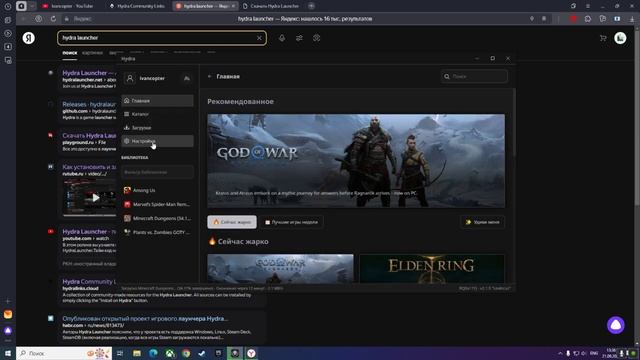Viewport: 640px width, 360px height.
Task: Click the Windows taskbar search box
Action: 64,353
